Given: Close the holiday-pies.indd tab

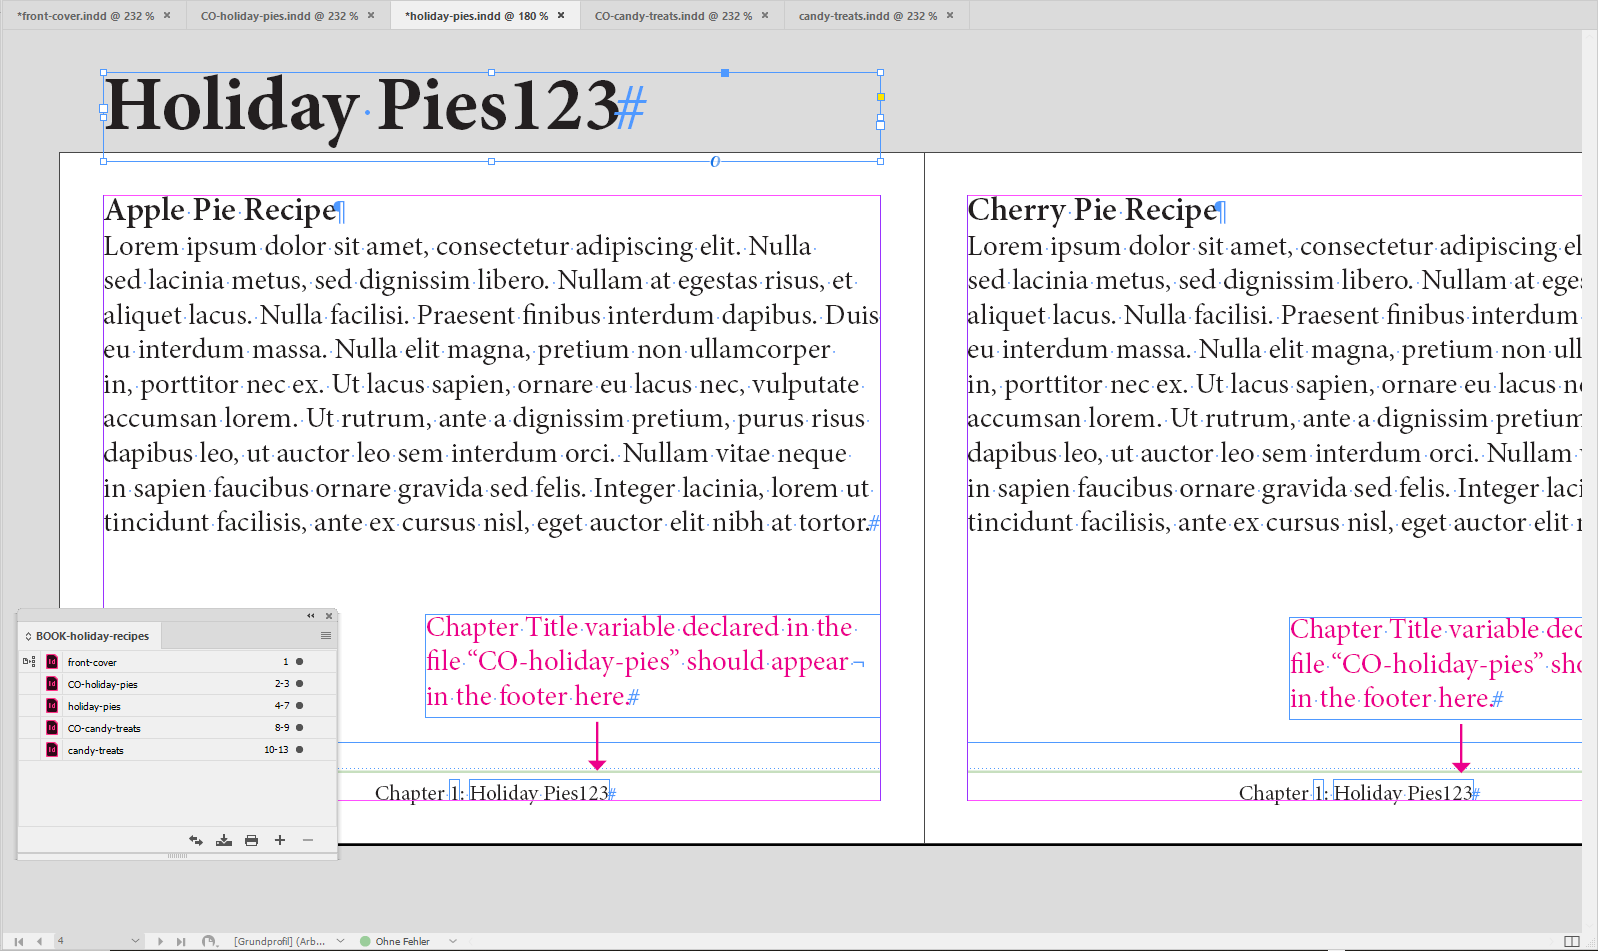Looking at the screenshot, I should click(561, 16).
